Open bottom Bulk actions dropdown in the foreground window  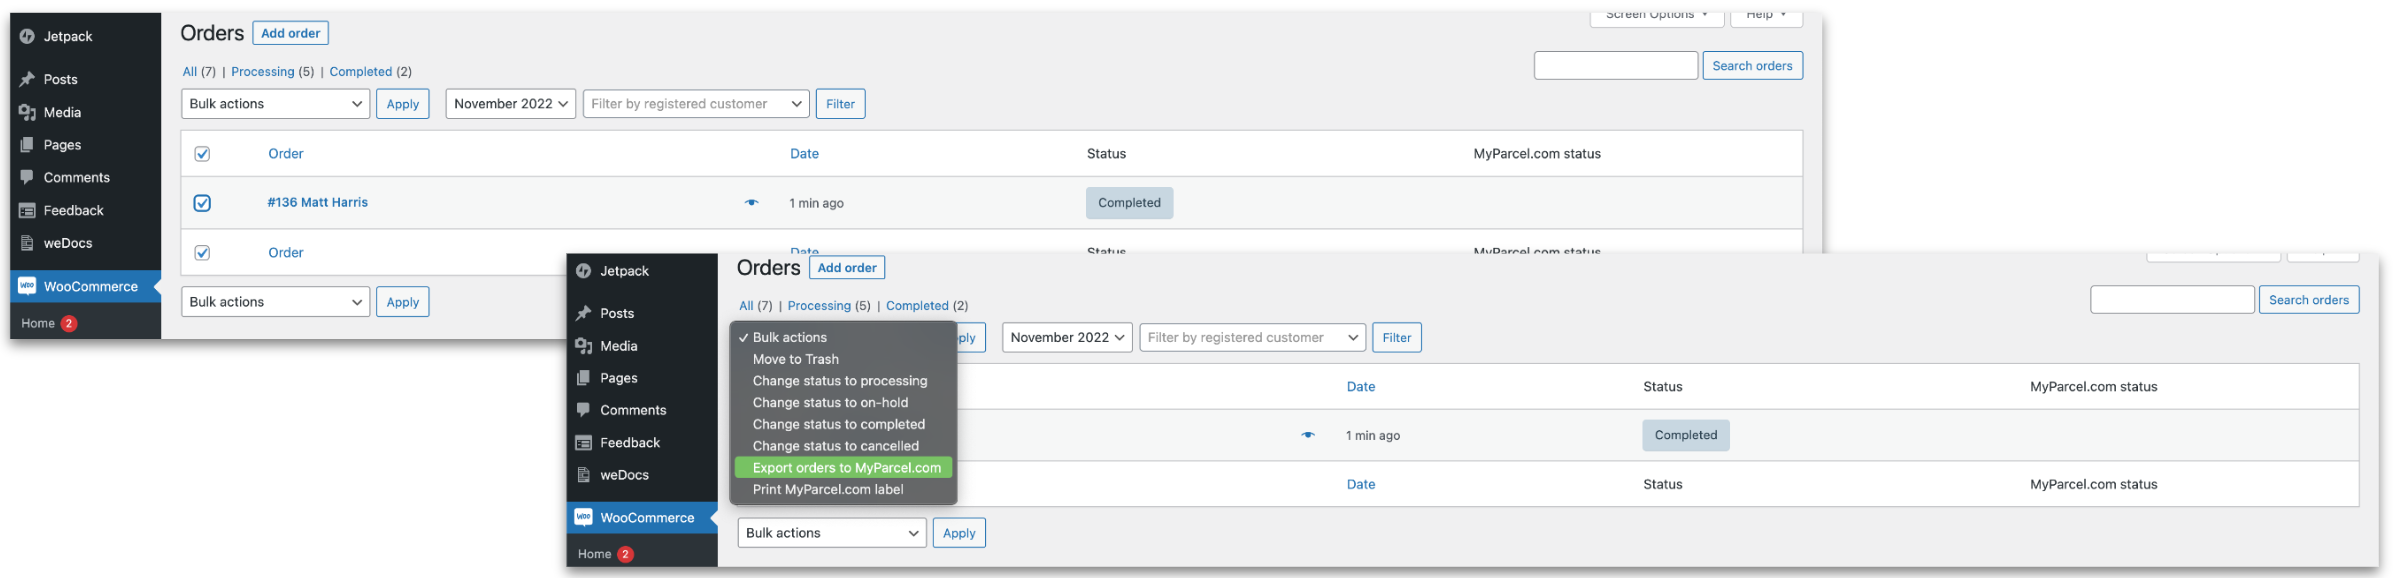[831, 533]
